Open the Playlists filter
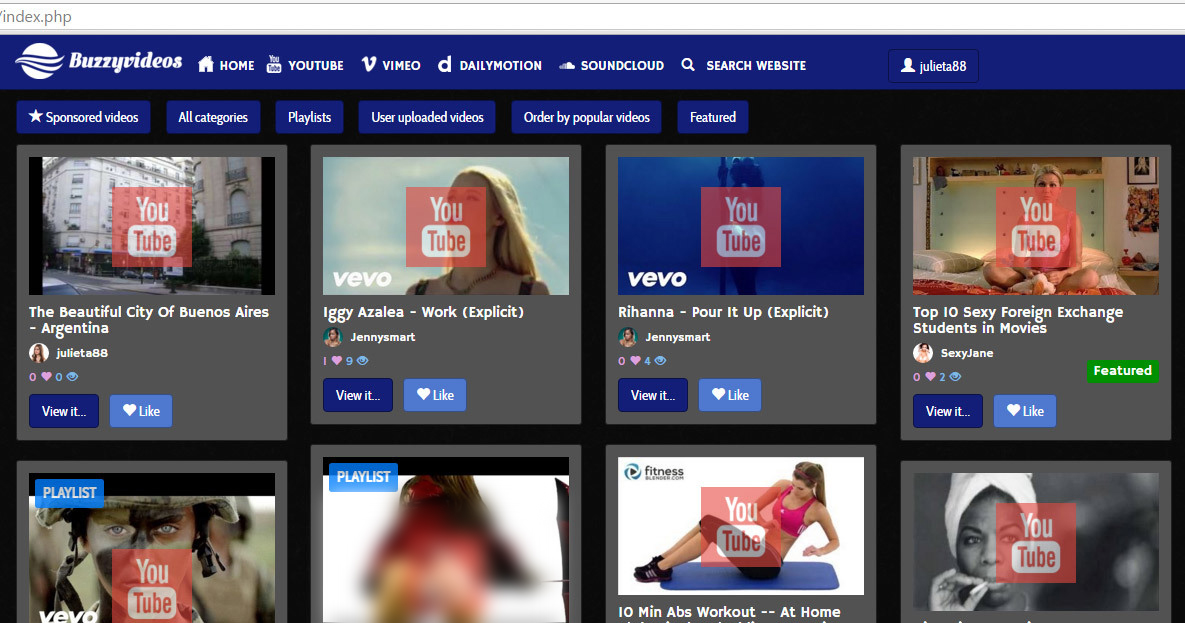Screen dimensions: 1185x623 309,117
